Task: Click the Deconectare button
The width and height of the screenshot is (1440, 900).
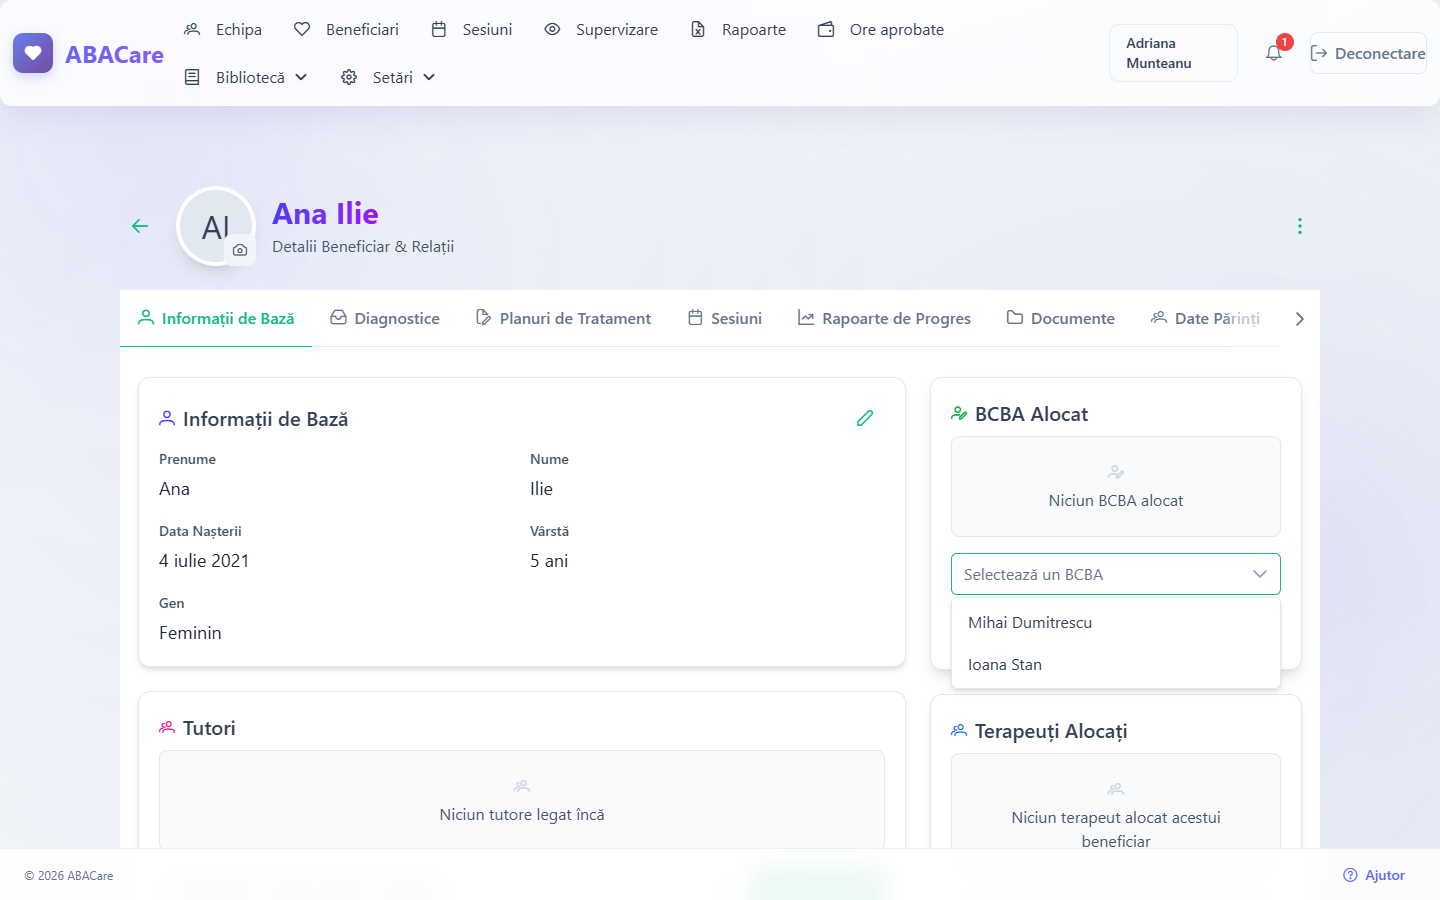Action: (x=1368, y=53)
